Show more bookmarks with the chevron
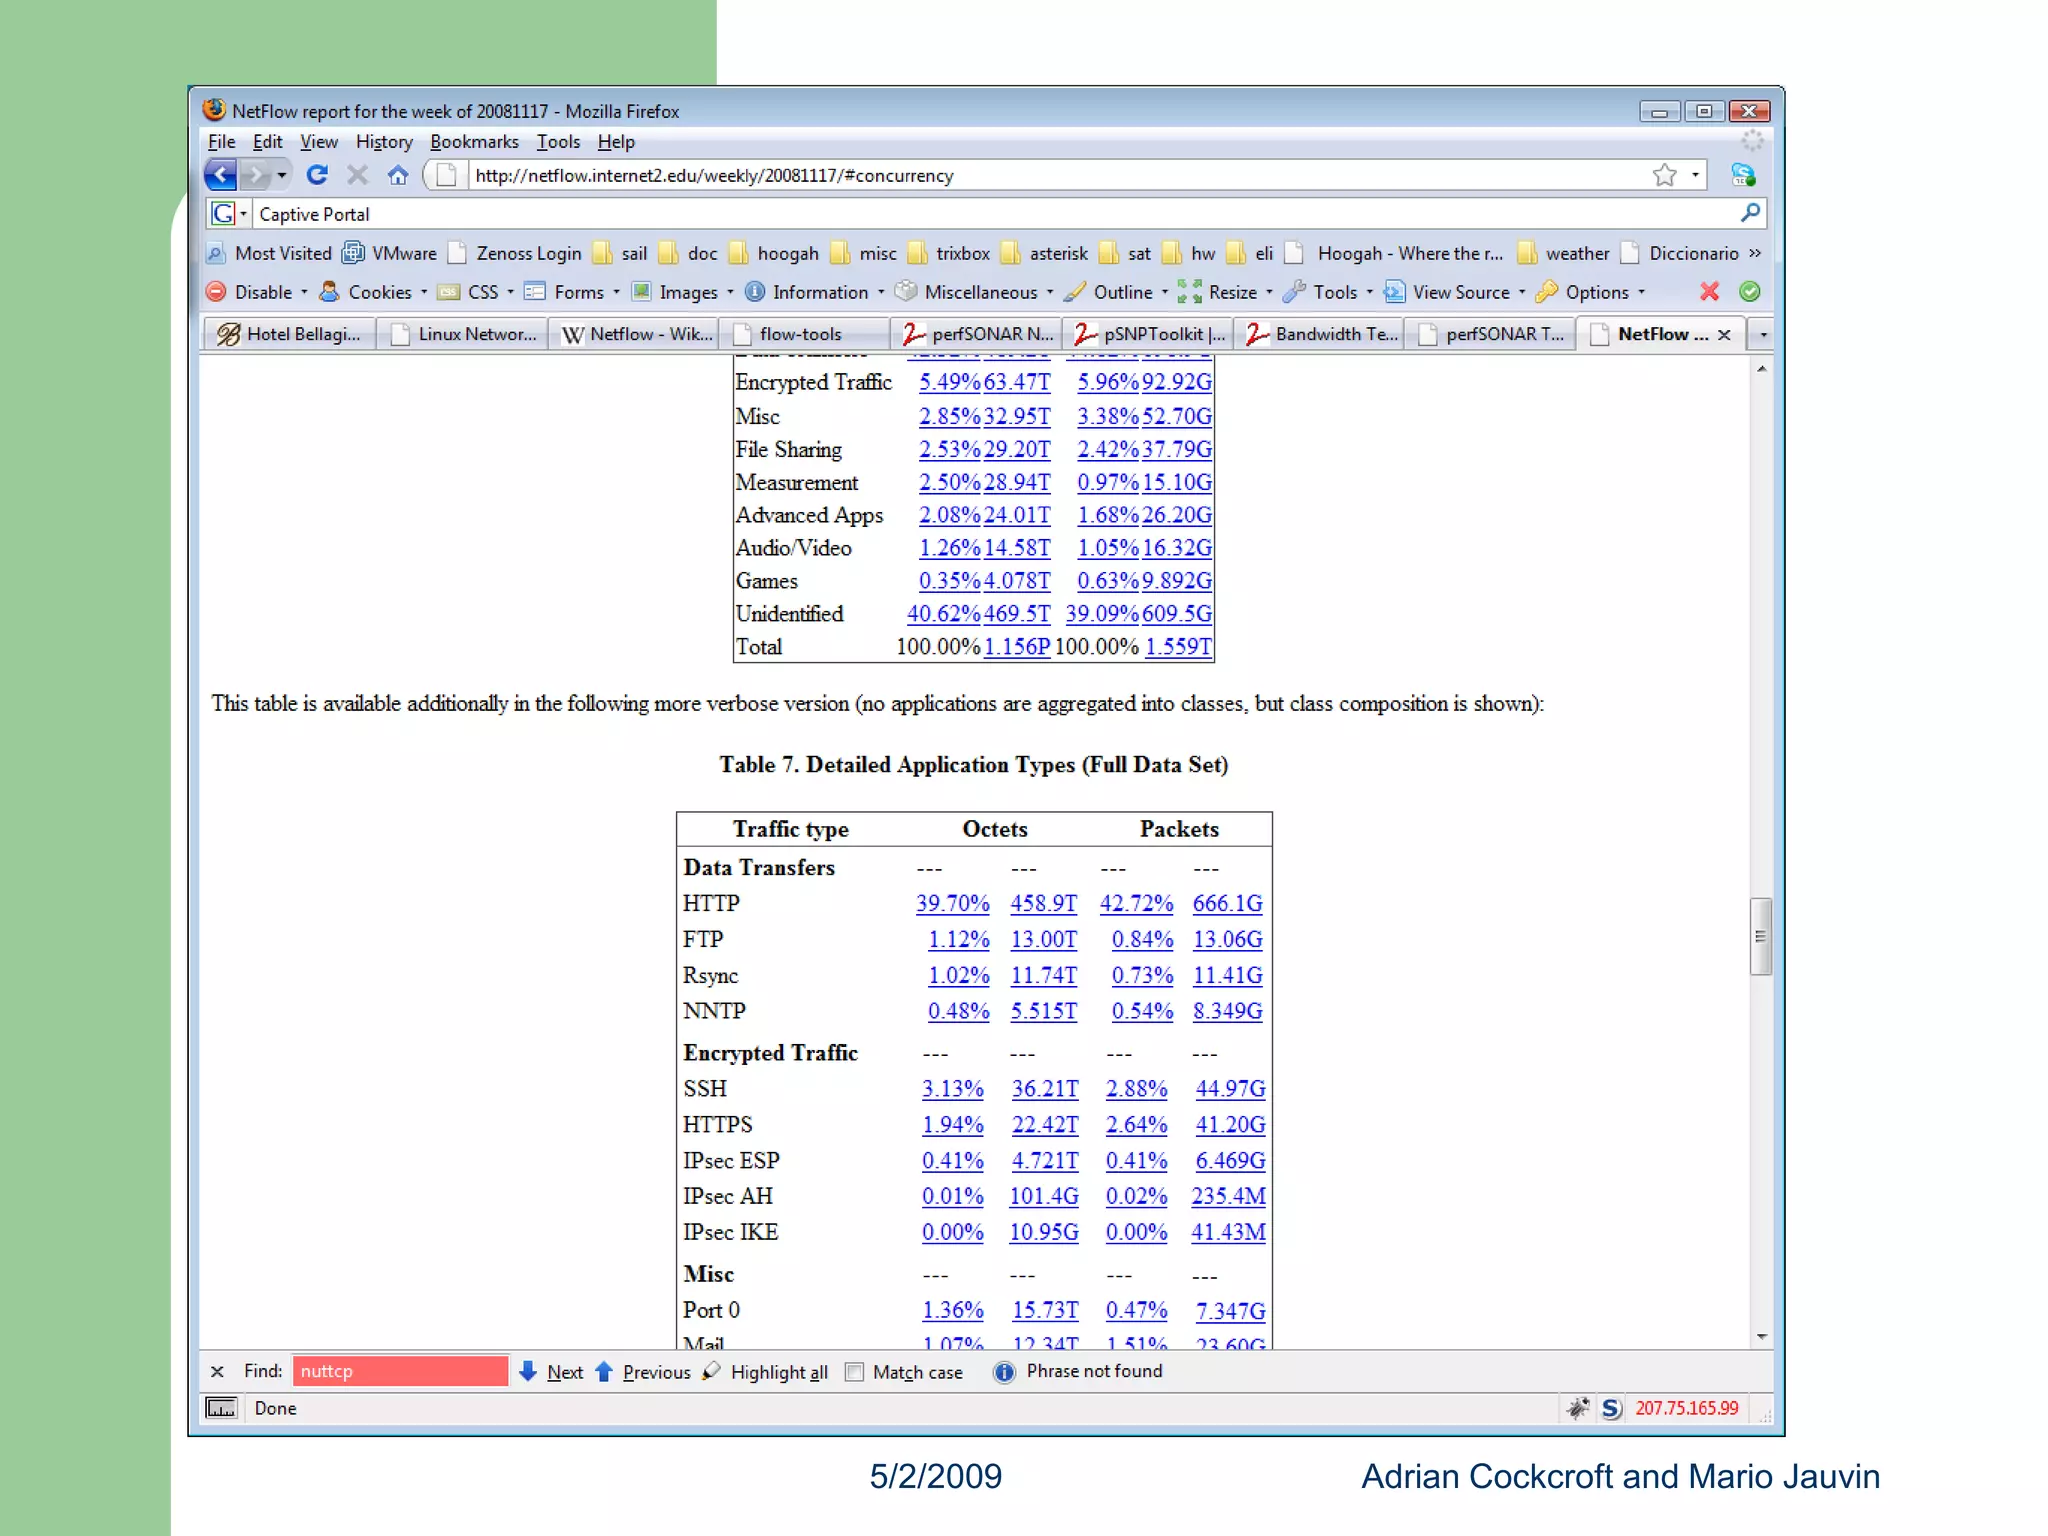 tap(1755, 253)
